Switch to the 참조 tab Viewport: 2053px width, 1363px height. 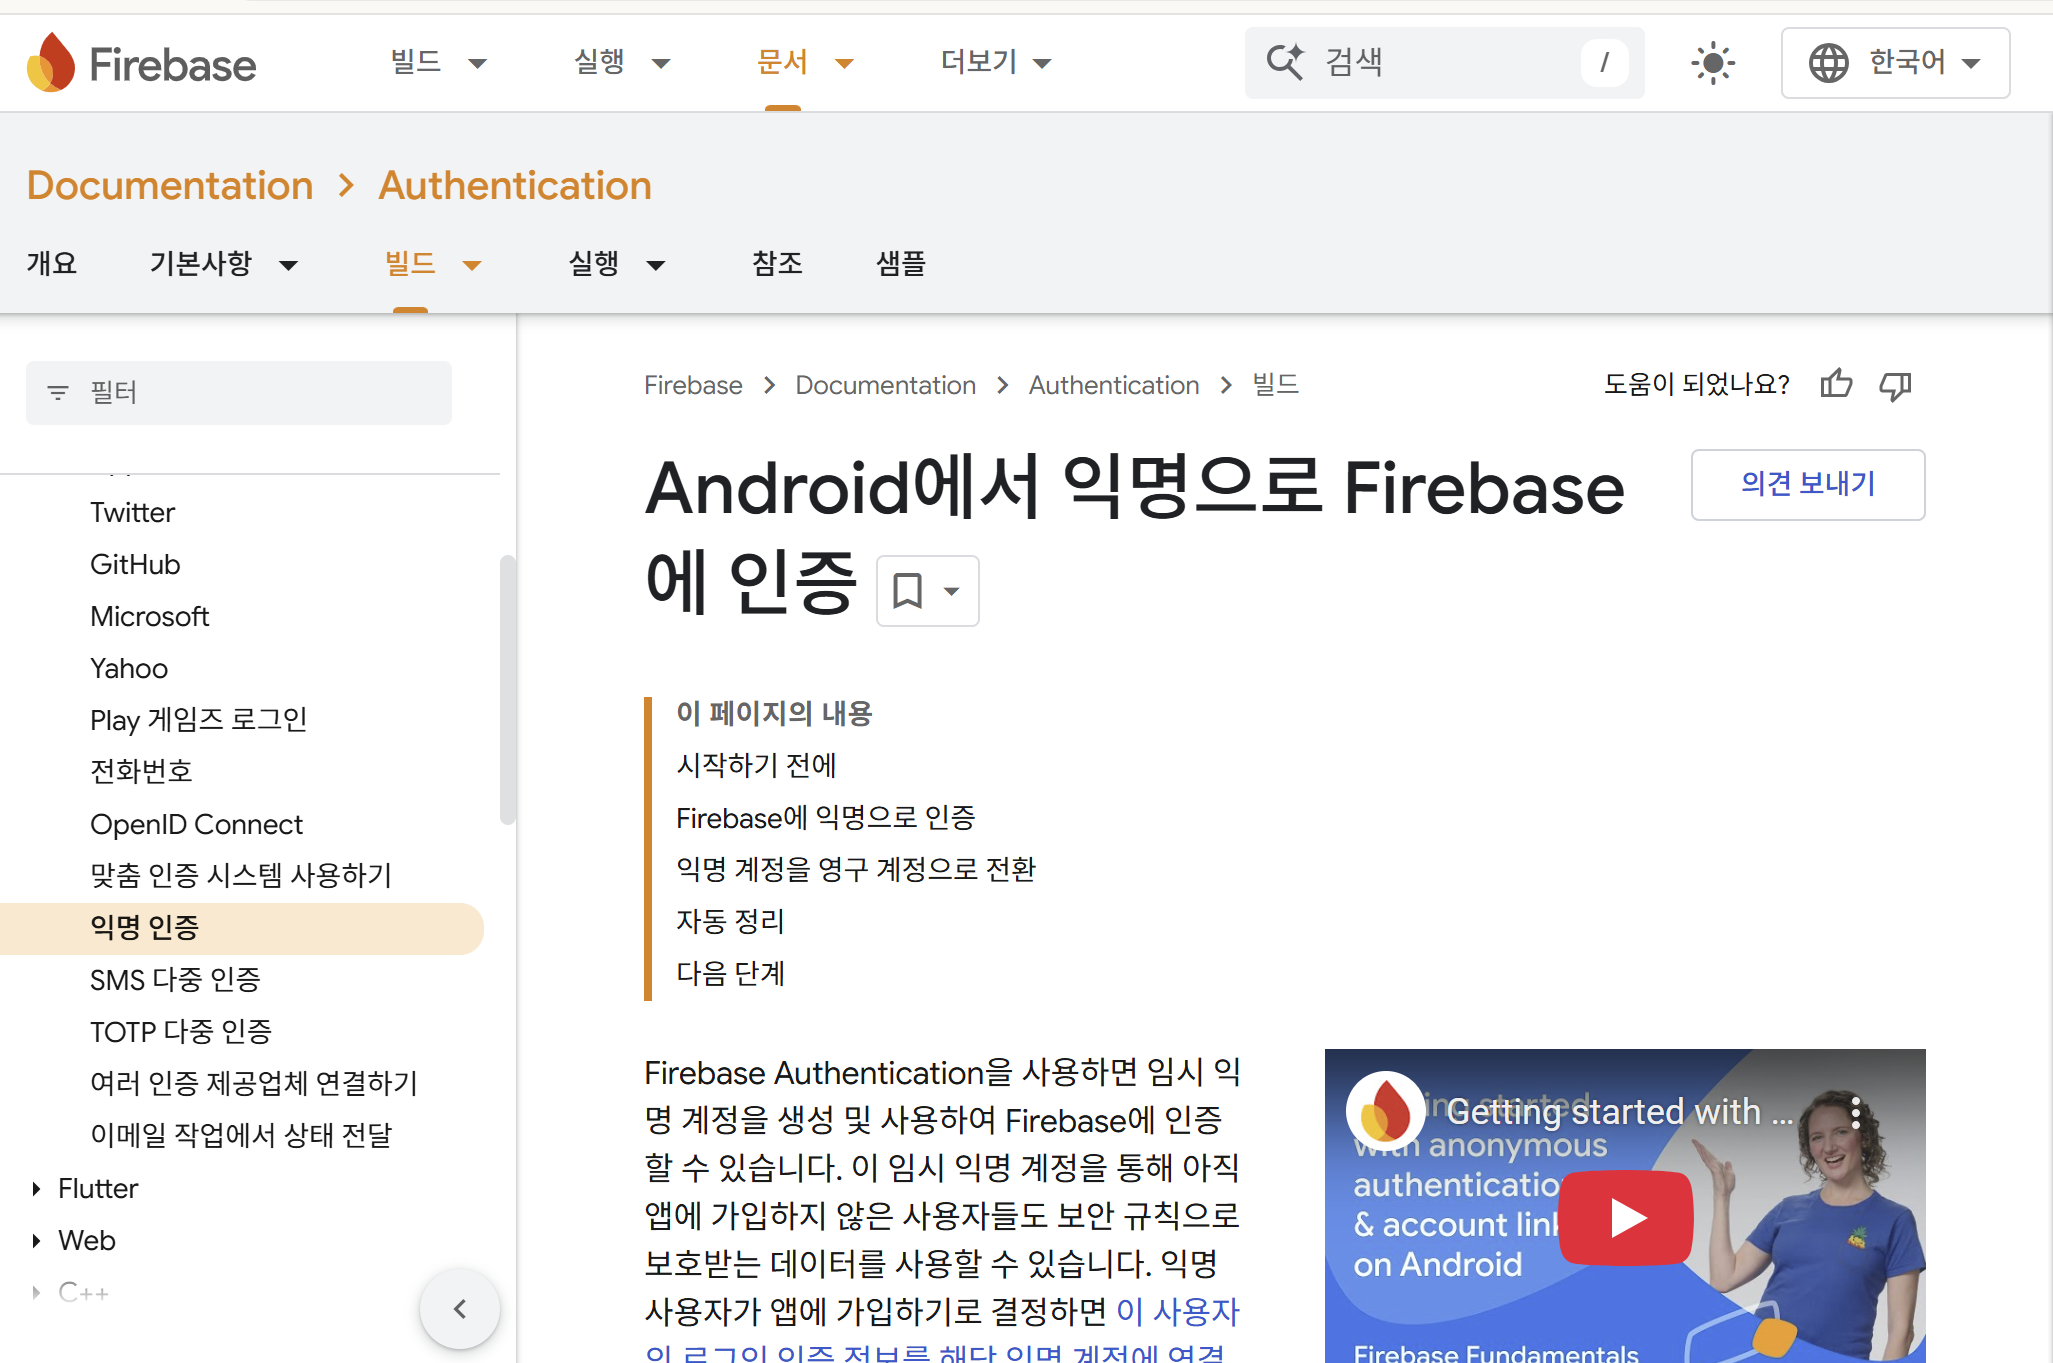[777, 264]
